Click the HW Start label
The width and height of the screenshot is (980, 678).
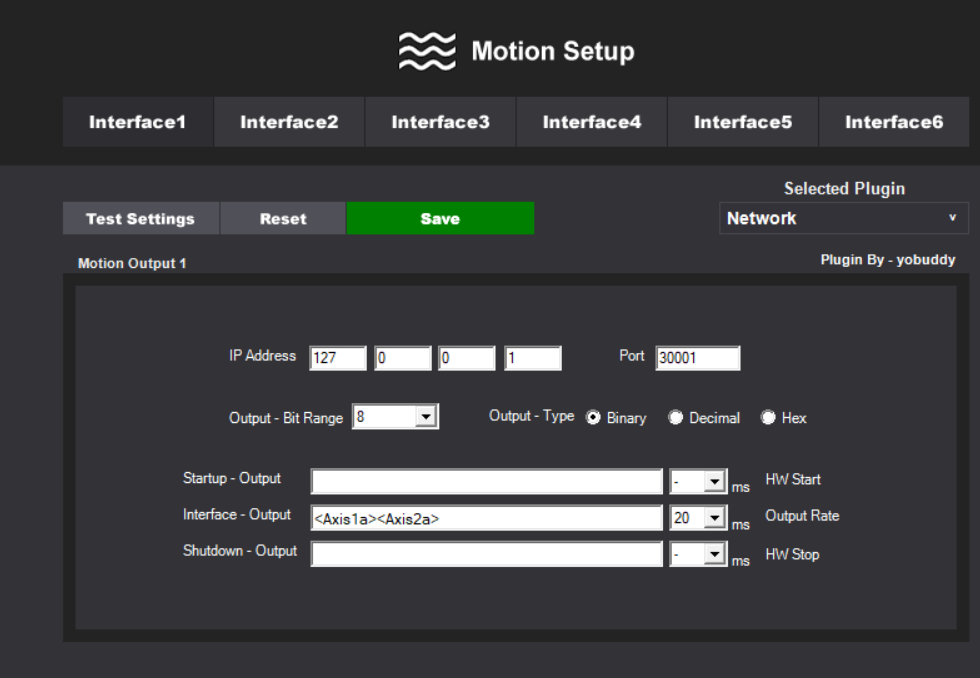(792, 480)
